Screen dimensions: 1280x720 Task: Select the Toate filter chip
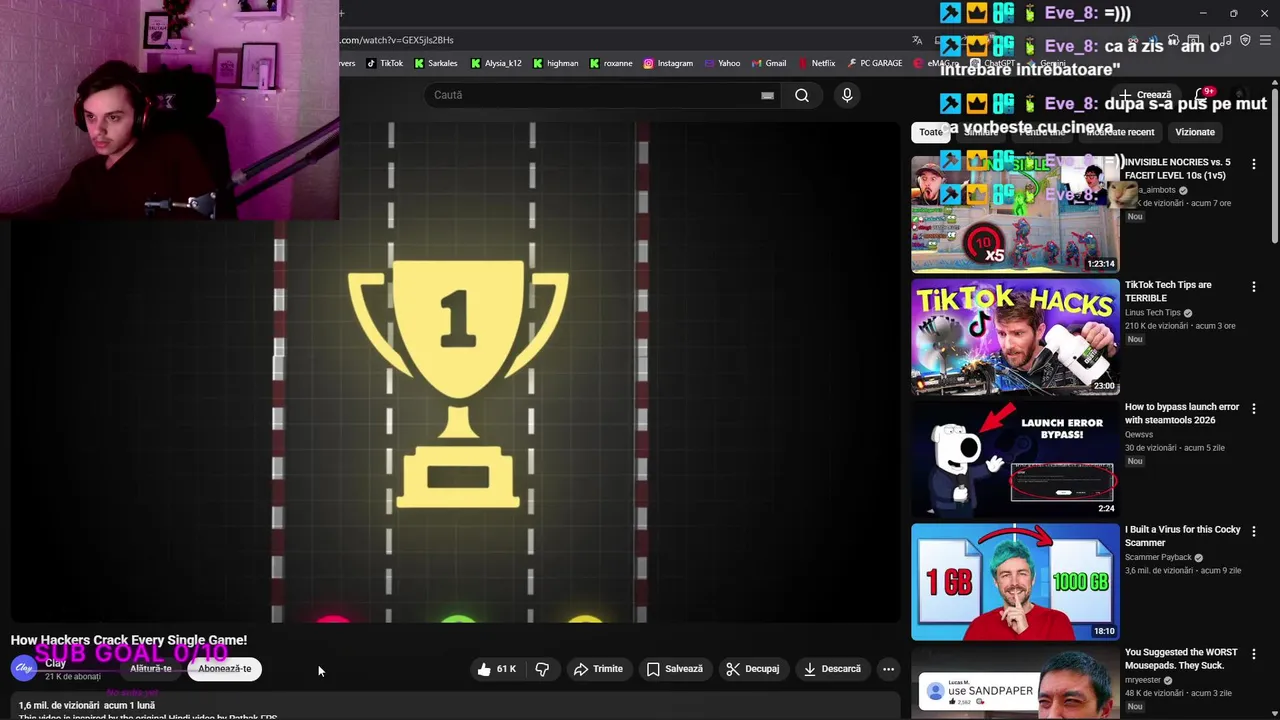pyautogui.click(x=931, y=132)
